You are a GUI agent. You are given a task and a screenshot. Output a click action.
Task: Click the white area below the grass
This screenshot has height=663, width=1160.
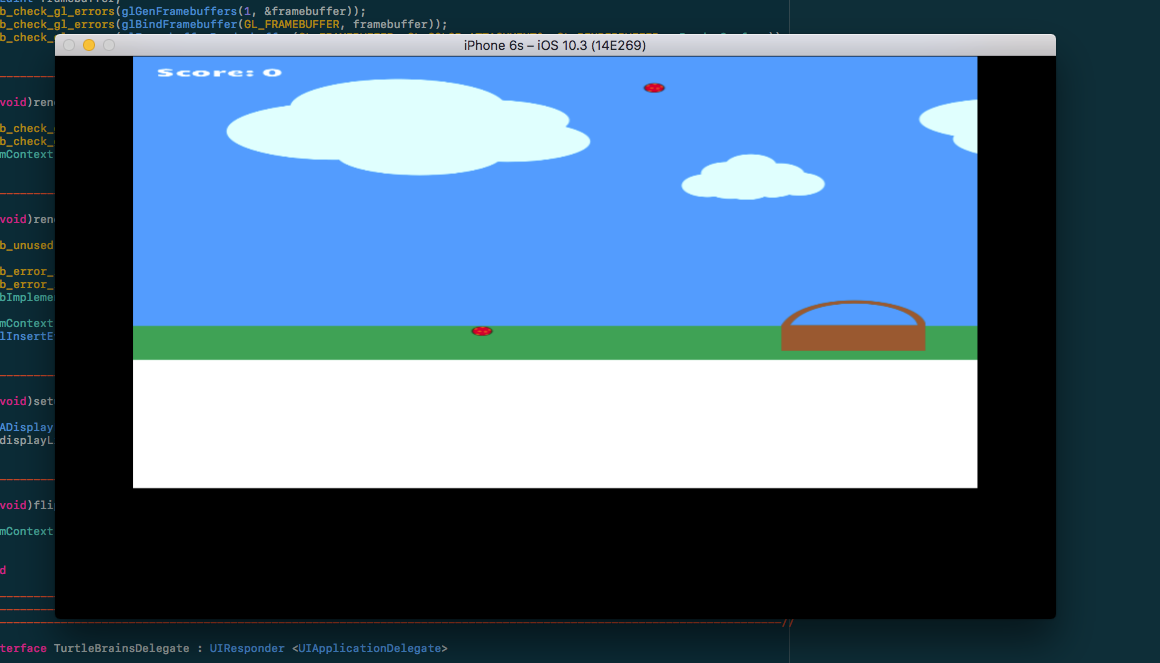pos(555,424)
